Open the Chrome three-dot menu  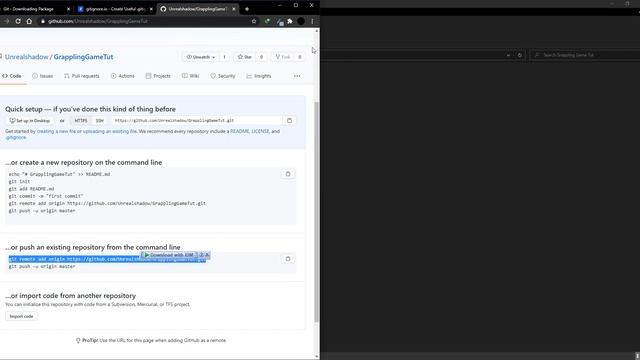click(x=312, y=21)
